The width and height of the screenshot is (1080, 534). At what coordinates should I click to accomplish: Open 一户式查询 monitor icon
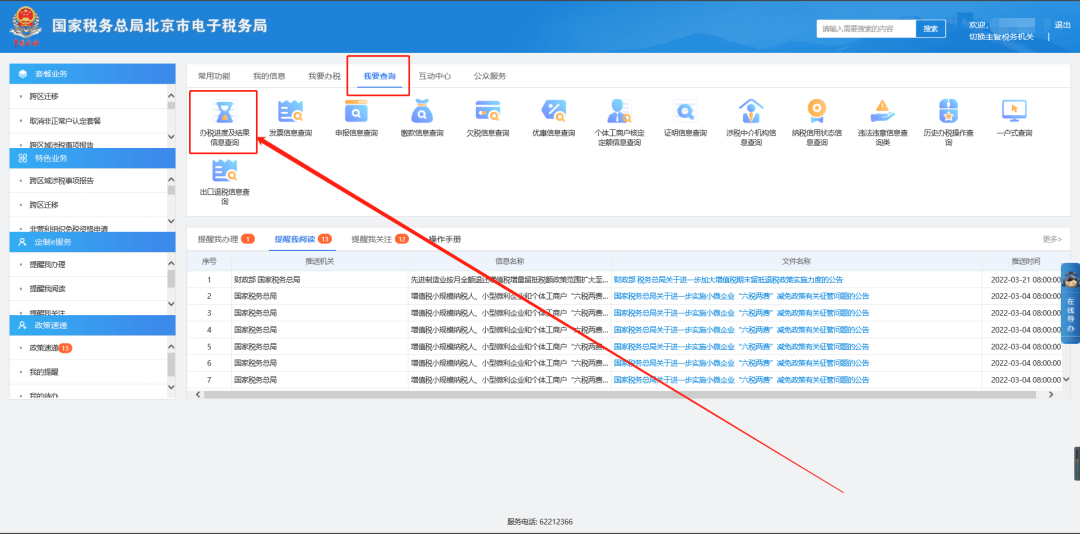coord(1014,111)
